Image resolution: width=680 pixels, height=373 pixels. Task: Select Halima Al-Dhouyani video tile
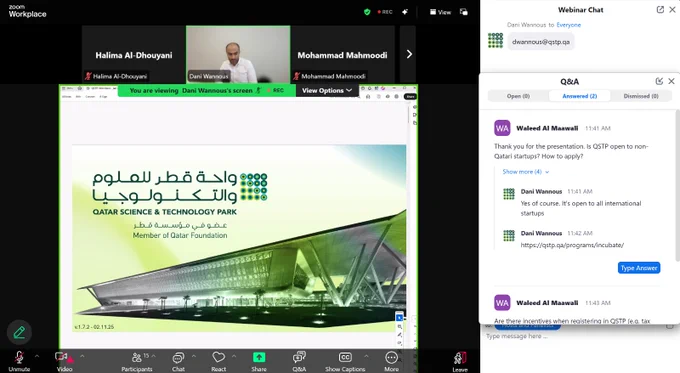(134, 54)
